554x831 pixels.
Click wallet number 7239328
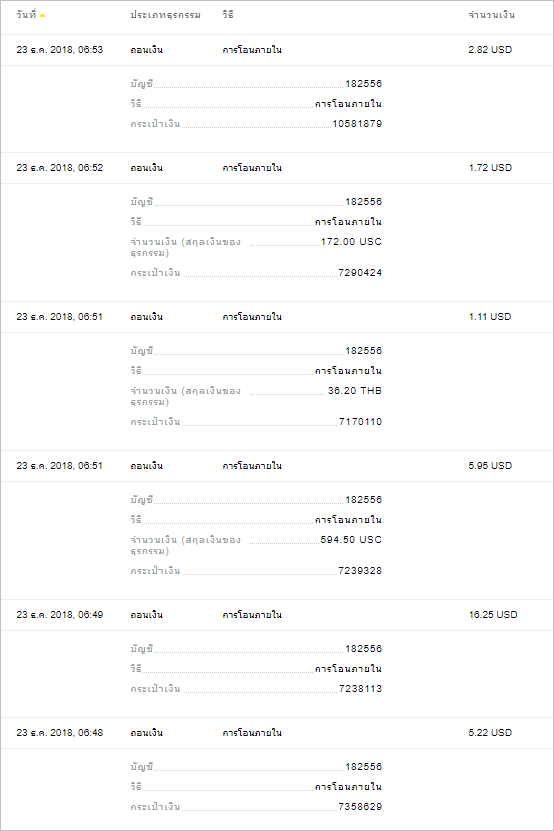[x=360, y=570]
